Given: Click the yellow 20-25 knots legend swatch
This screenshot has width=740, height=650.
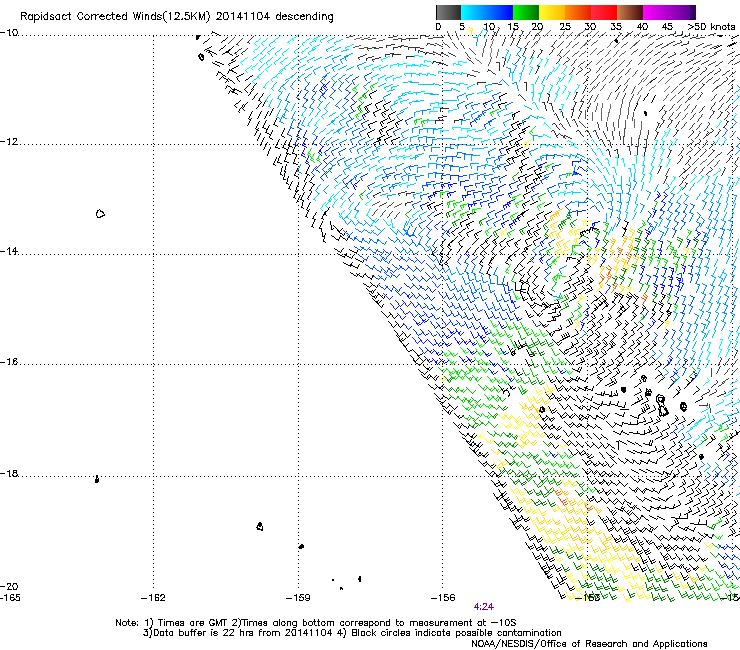Looking at the screenshot, I should pos(552,12).
